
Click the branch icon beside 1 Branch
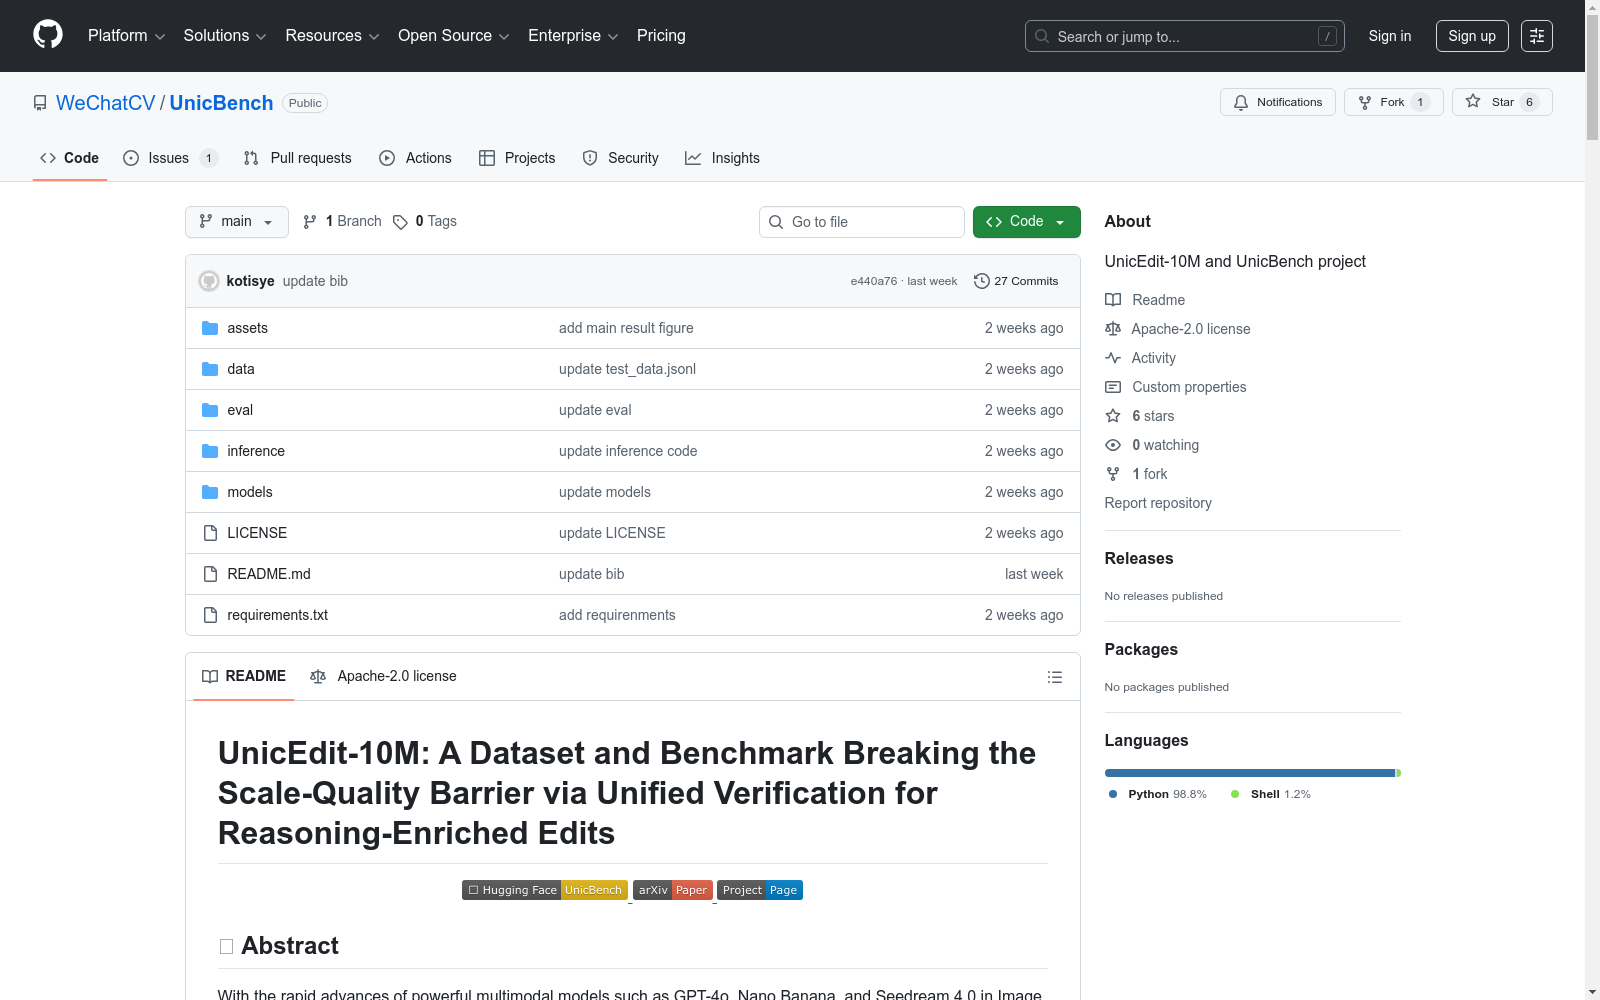310,222
